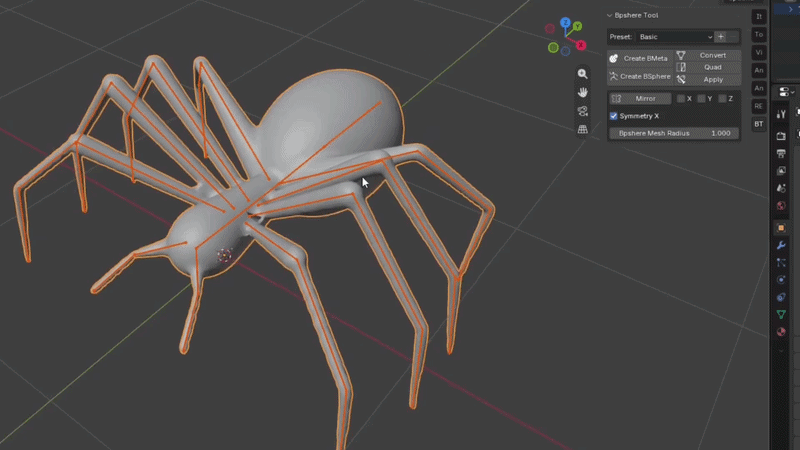The height and width of the screenshot is (450, 800).
Task: Open the Object Data green triangle tab
Action: [781, 314]
